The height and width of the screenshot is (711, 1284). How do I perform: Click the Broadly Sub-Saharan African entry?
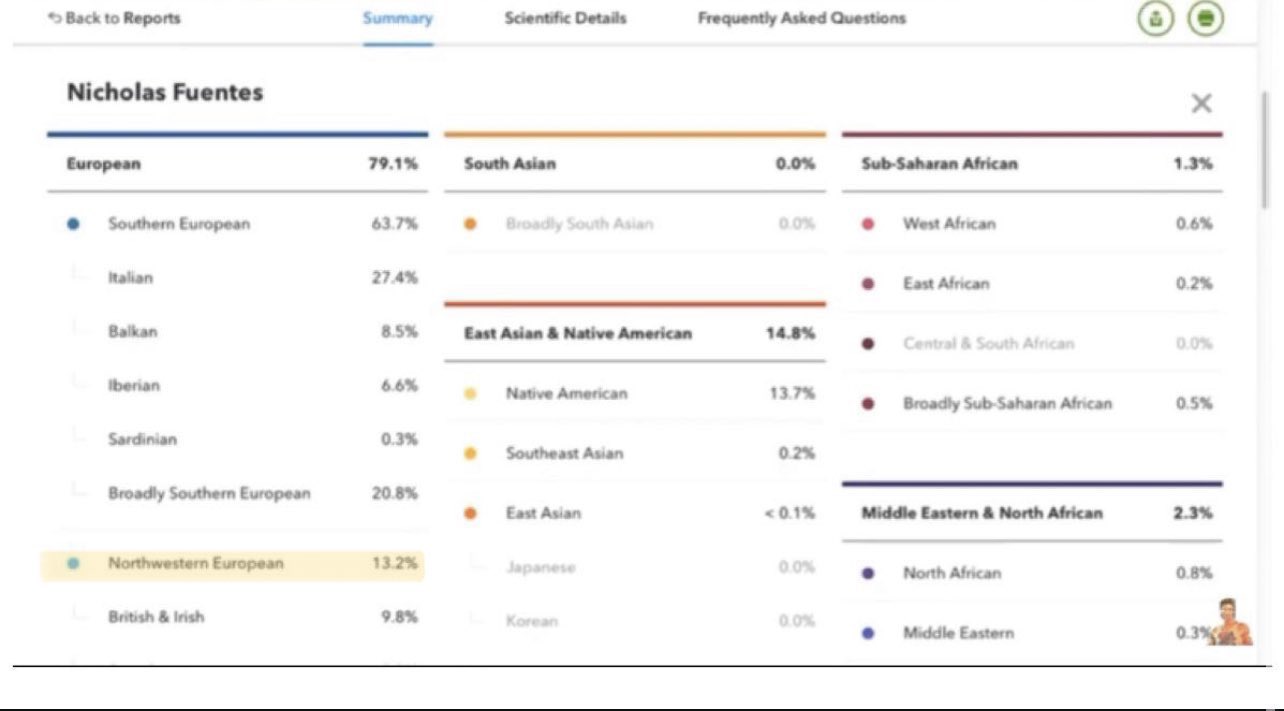[x=1006, y=404]
